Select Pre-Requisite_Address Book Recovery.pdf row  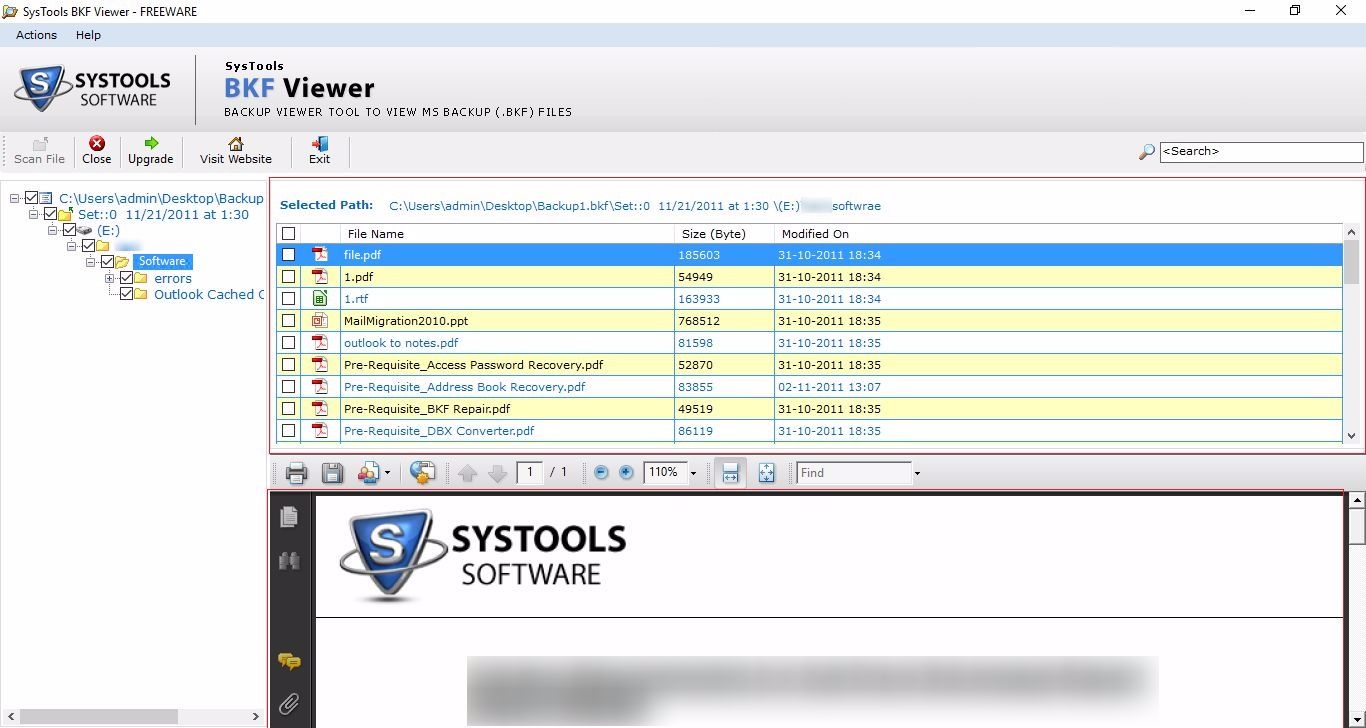(x=810, y=387)
